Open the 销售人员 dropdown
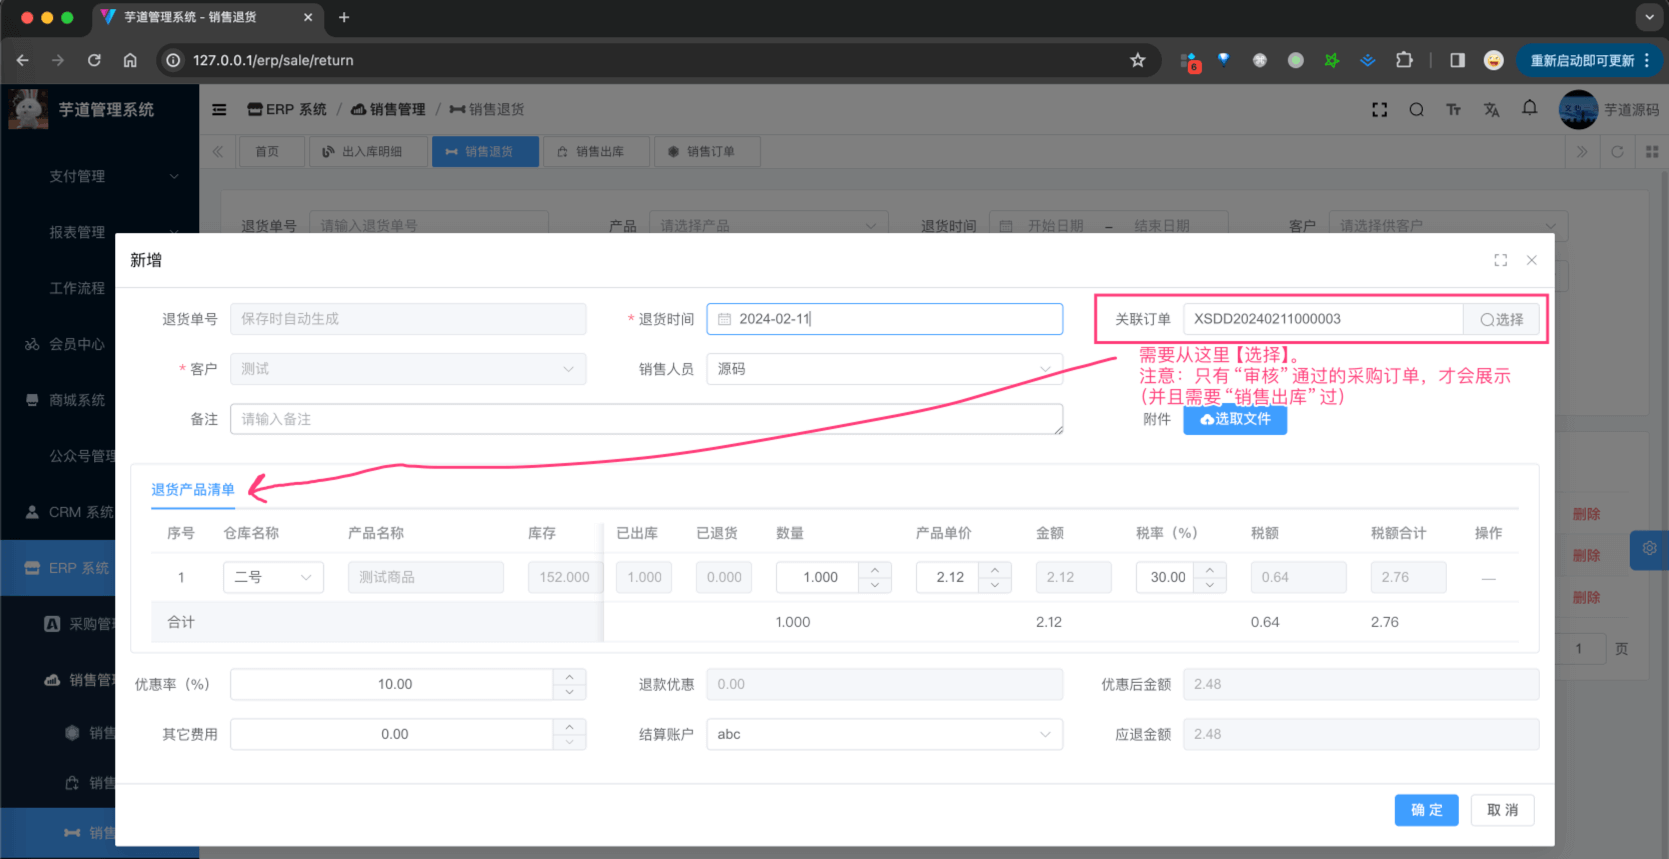This screenshot has height=859, width=1669. click(884, 369)
